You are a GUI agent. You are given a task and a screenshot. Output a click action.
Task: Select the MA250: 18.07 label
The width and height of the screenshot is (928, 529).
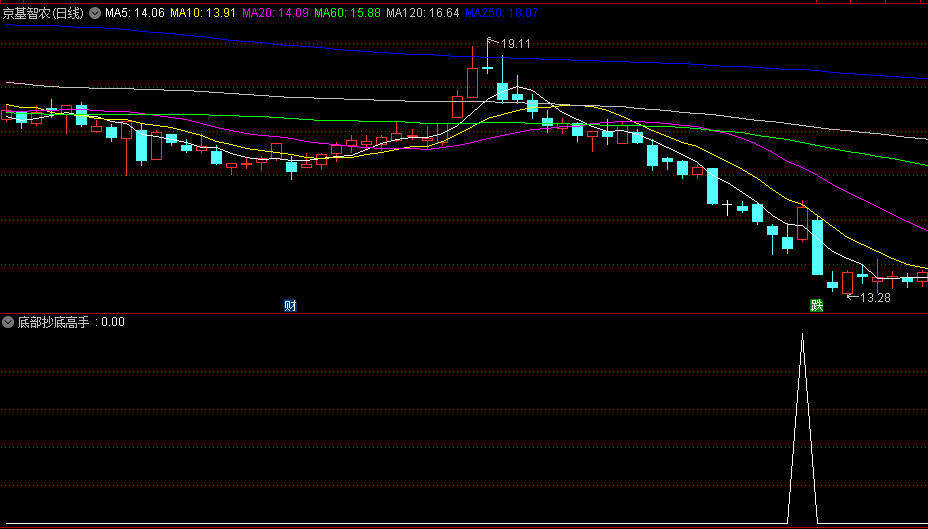[502, 13]
